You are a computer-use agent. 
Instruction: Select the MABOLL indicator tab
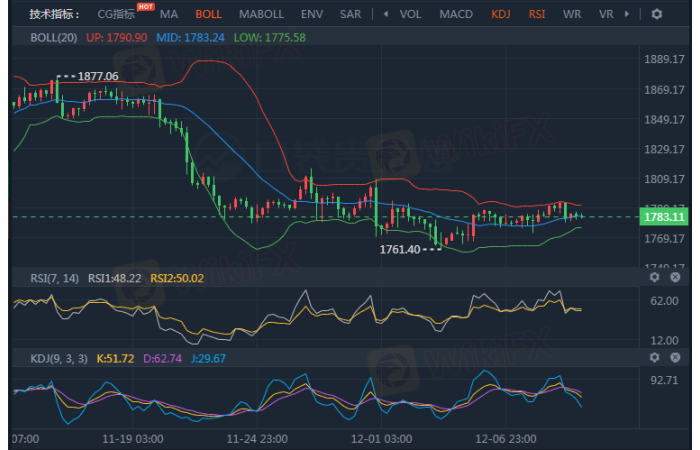pos(262,15)
